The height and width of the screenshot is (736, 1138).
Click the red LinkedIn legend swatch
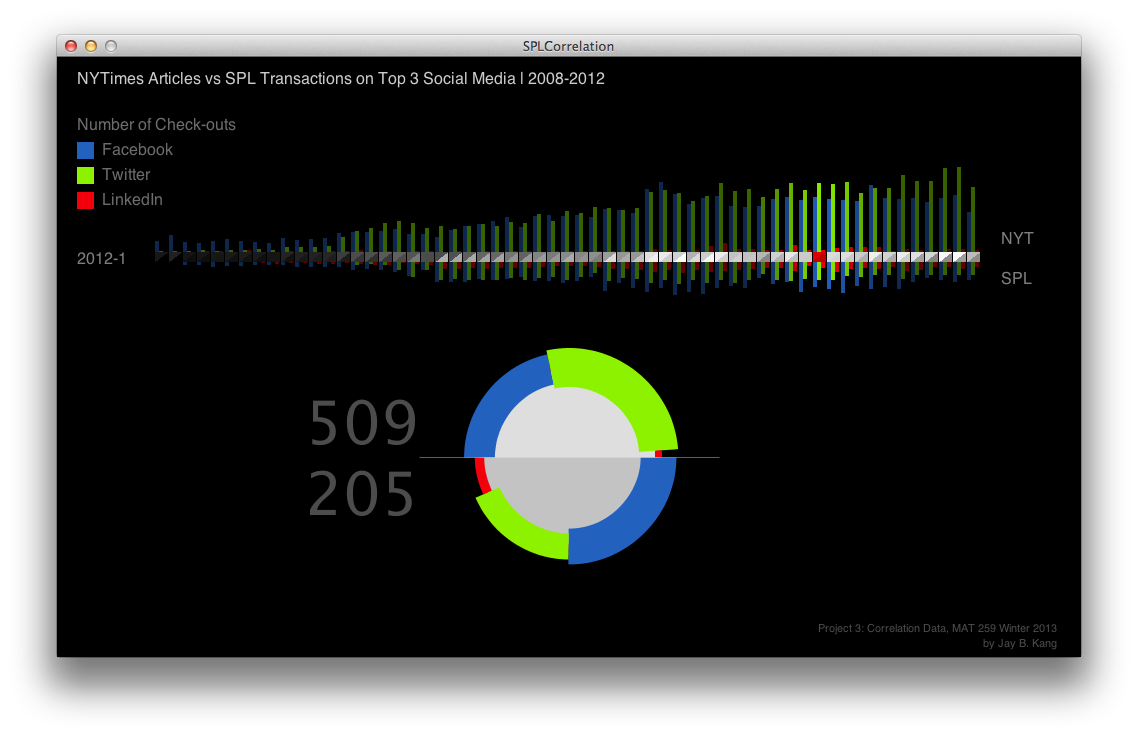click(86, 200)
